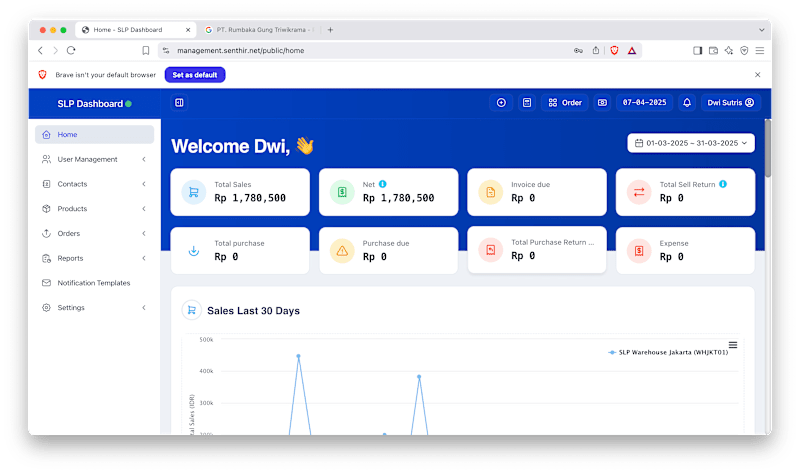Screen dimensions: 800x473
Task: Click the Total Sell Return arrows icon
Action: point(639,192)
